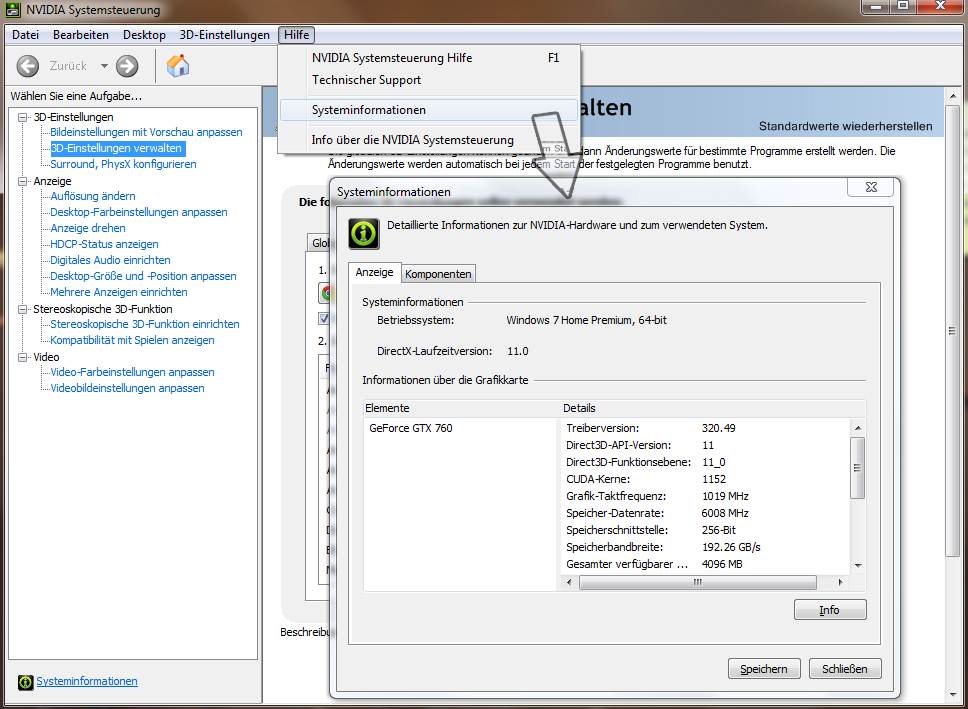Switch to the Komponenten tab
This screenshot has height=709, width=968.
[439, 274]
